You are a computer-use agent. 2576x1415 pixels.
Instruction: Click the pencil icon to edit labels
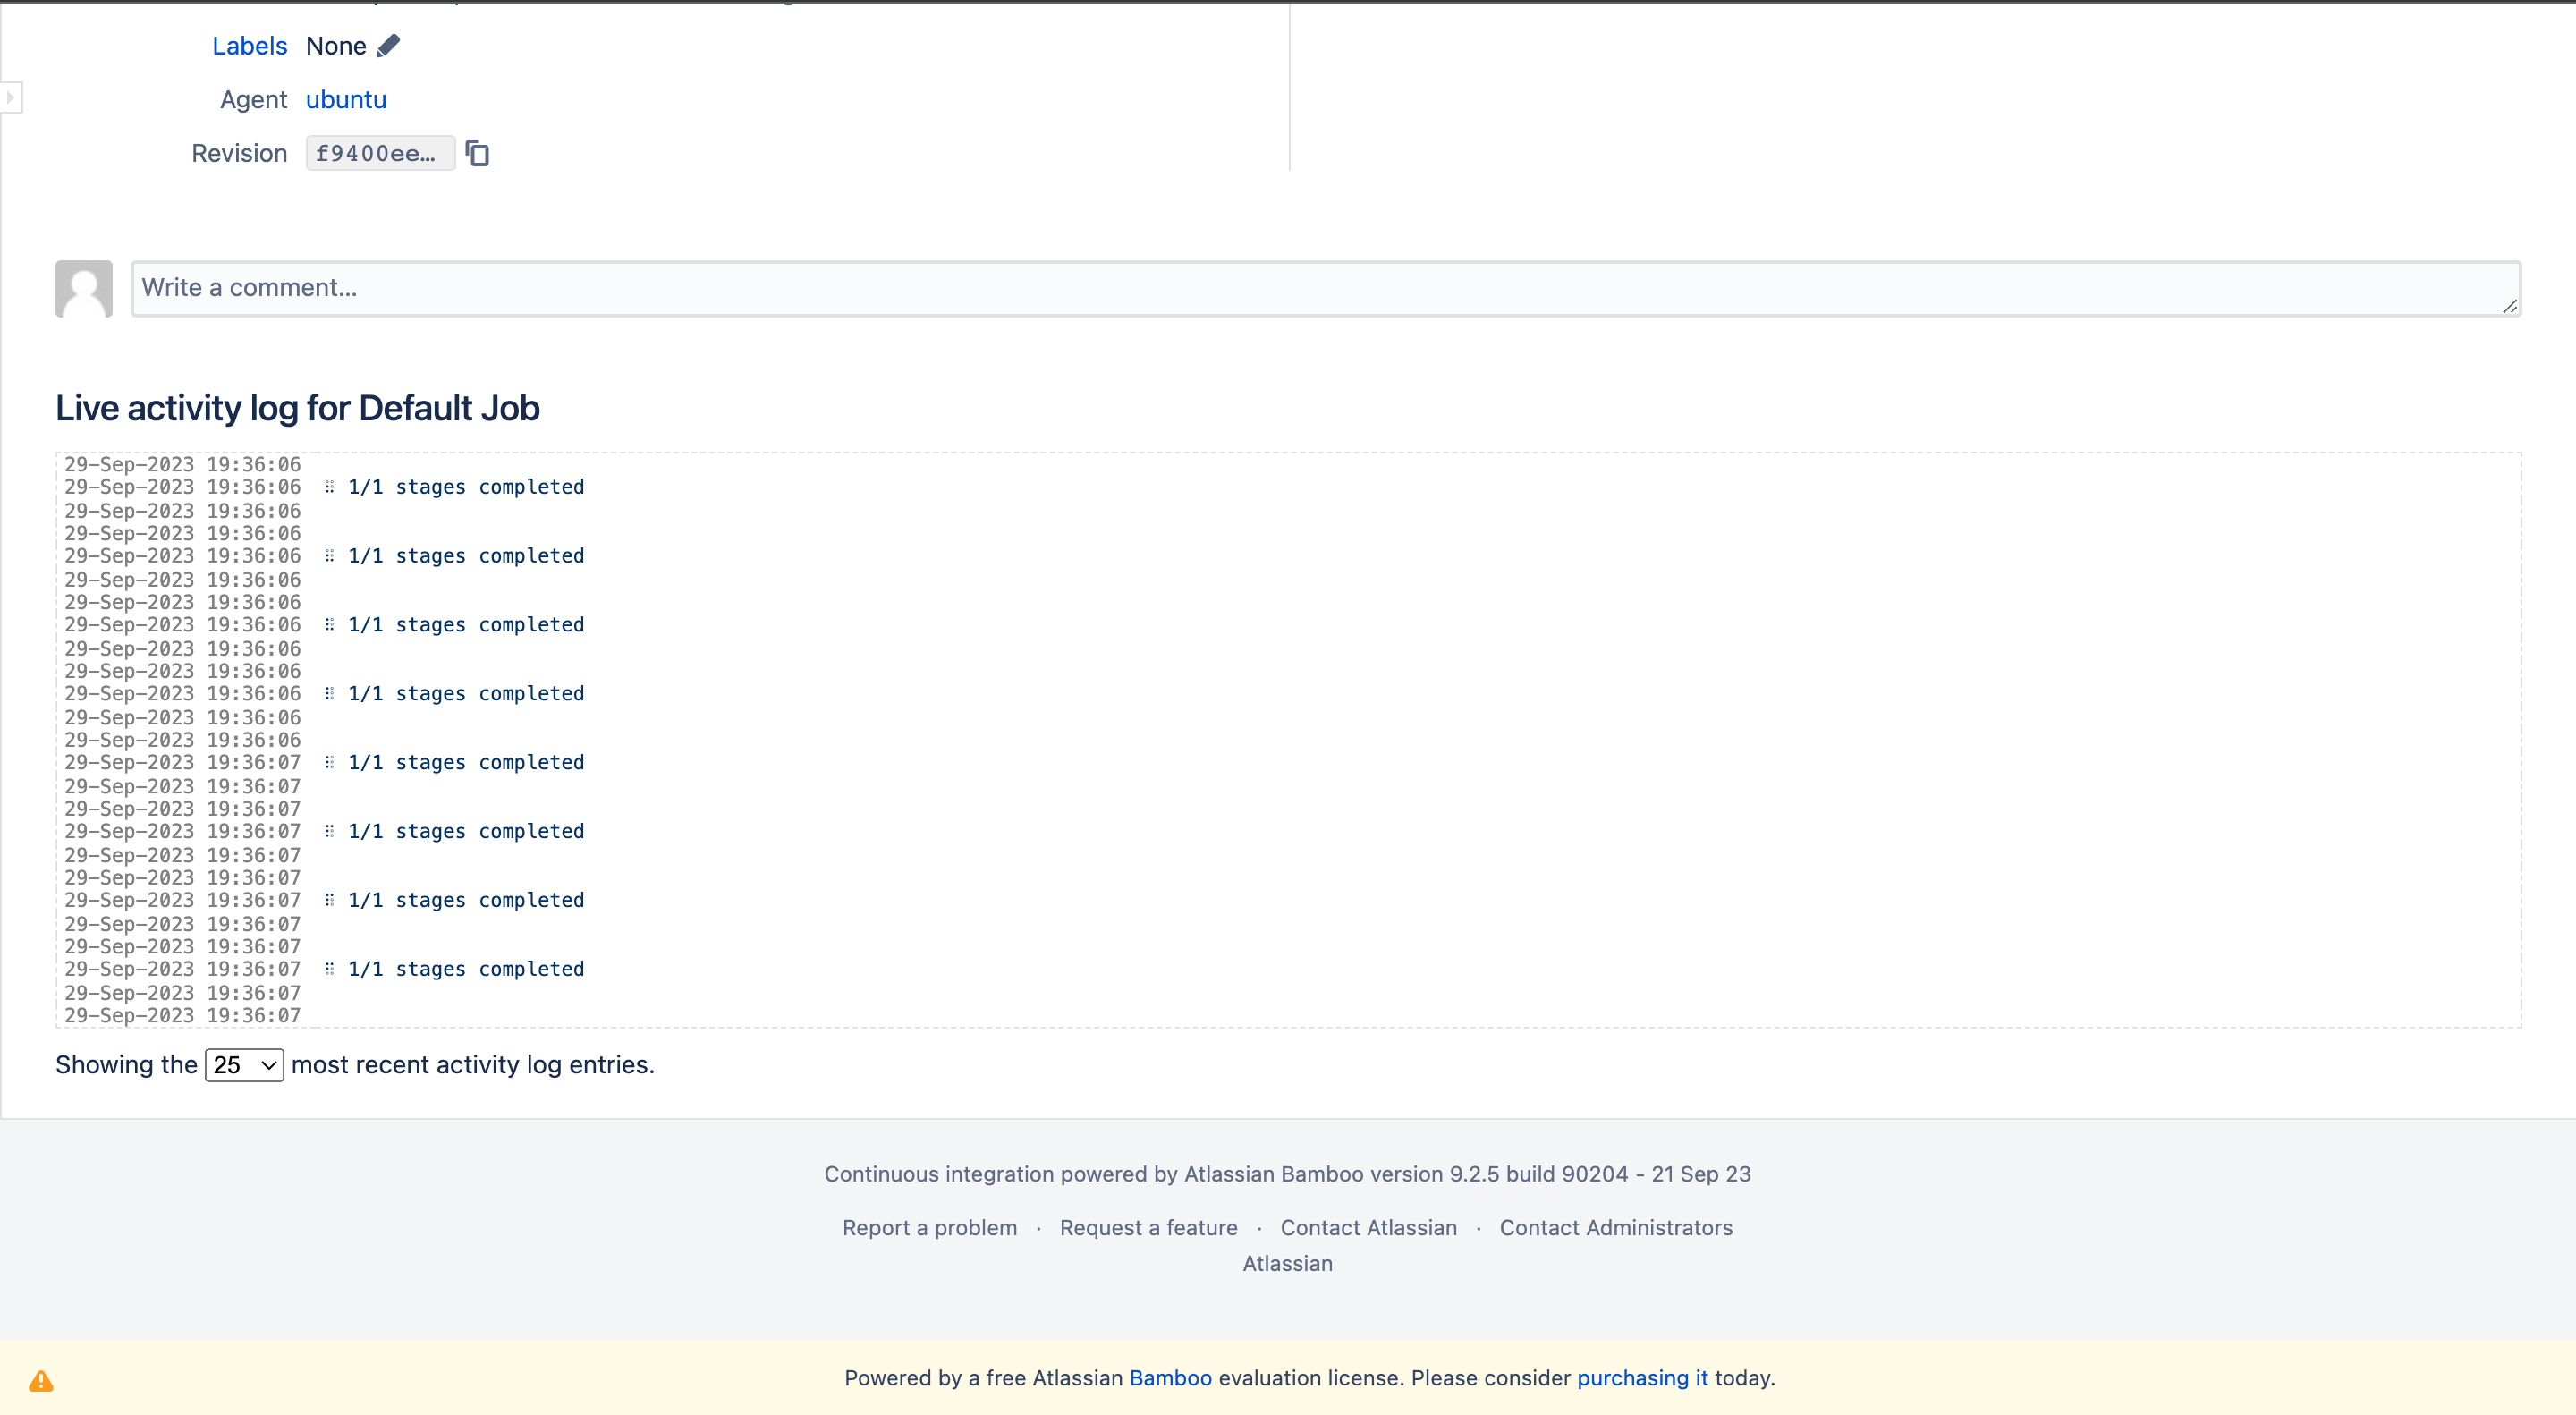point(388,46)
